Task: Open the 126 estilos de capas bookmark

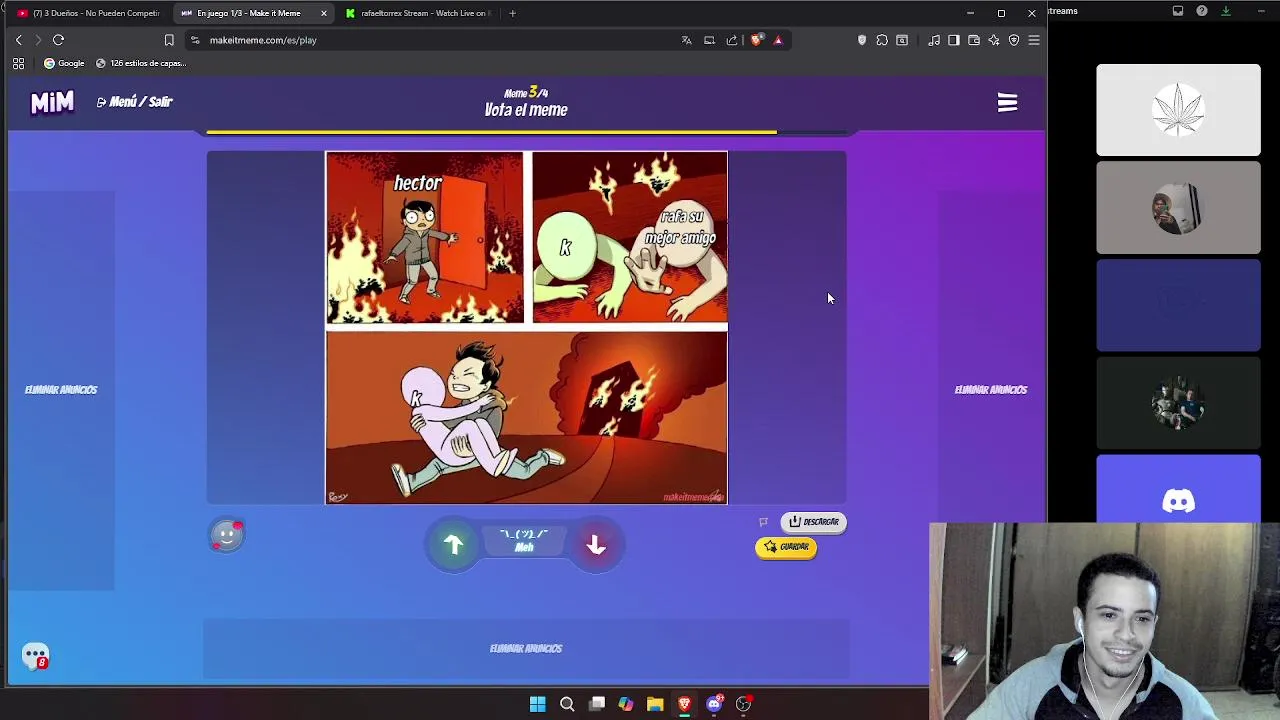Action: (x=141, y=63)
